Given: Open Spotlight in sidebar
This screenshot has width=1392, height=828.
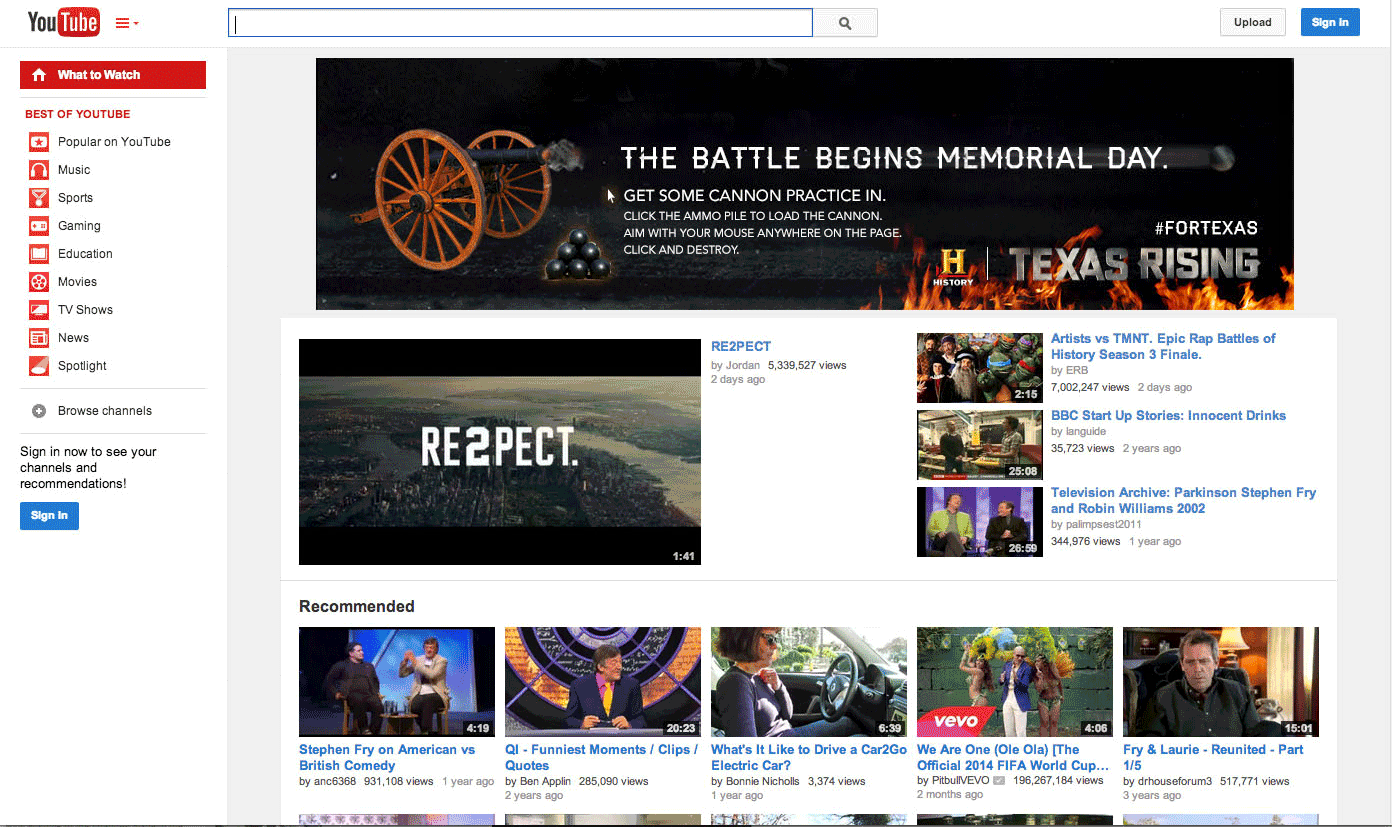Looking at the screenshot, I should [x=82, y=366].
